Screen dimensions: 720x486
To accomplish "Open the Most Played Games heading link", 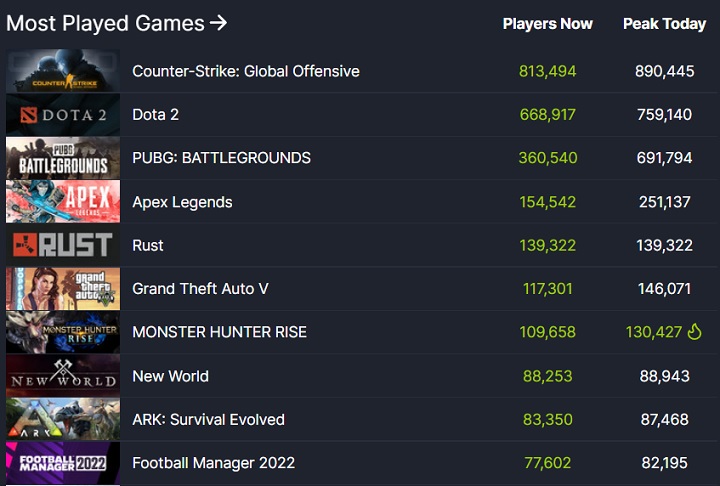I will [x=105, y=23].
